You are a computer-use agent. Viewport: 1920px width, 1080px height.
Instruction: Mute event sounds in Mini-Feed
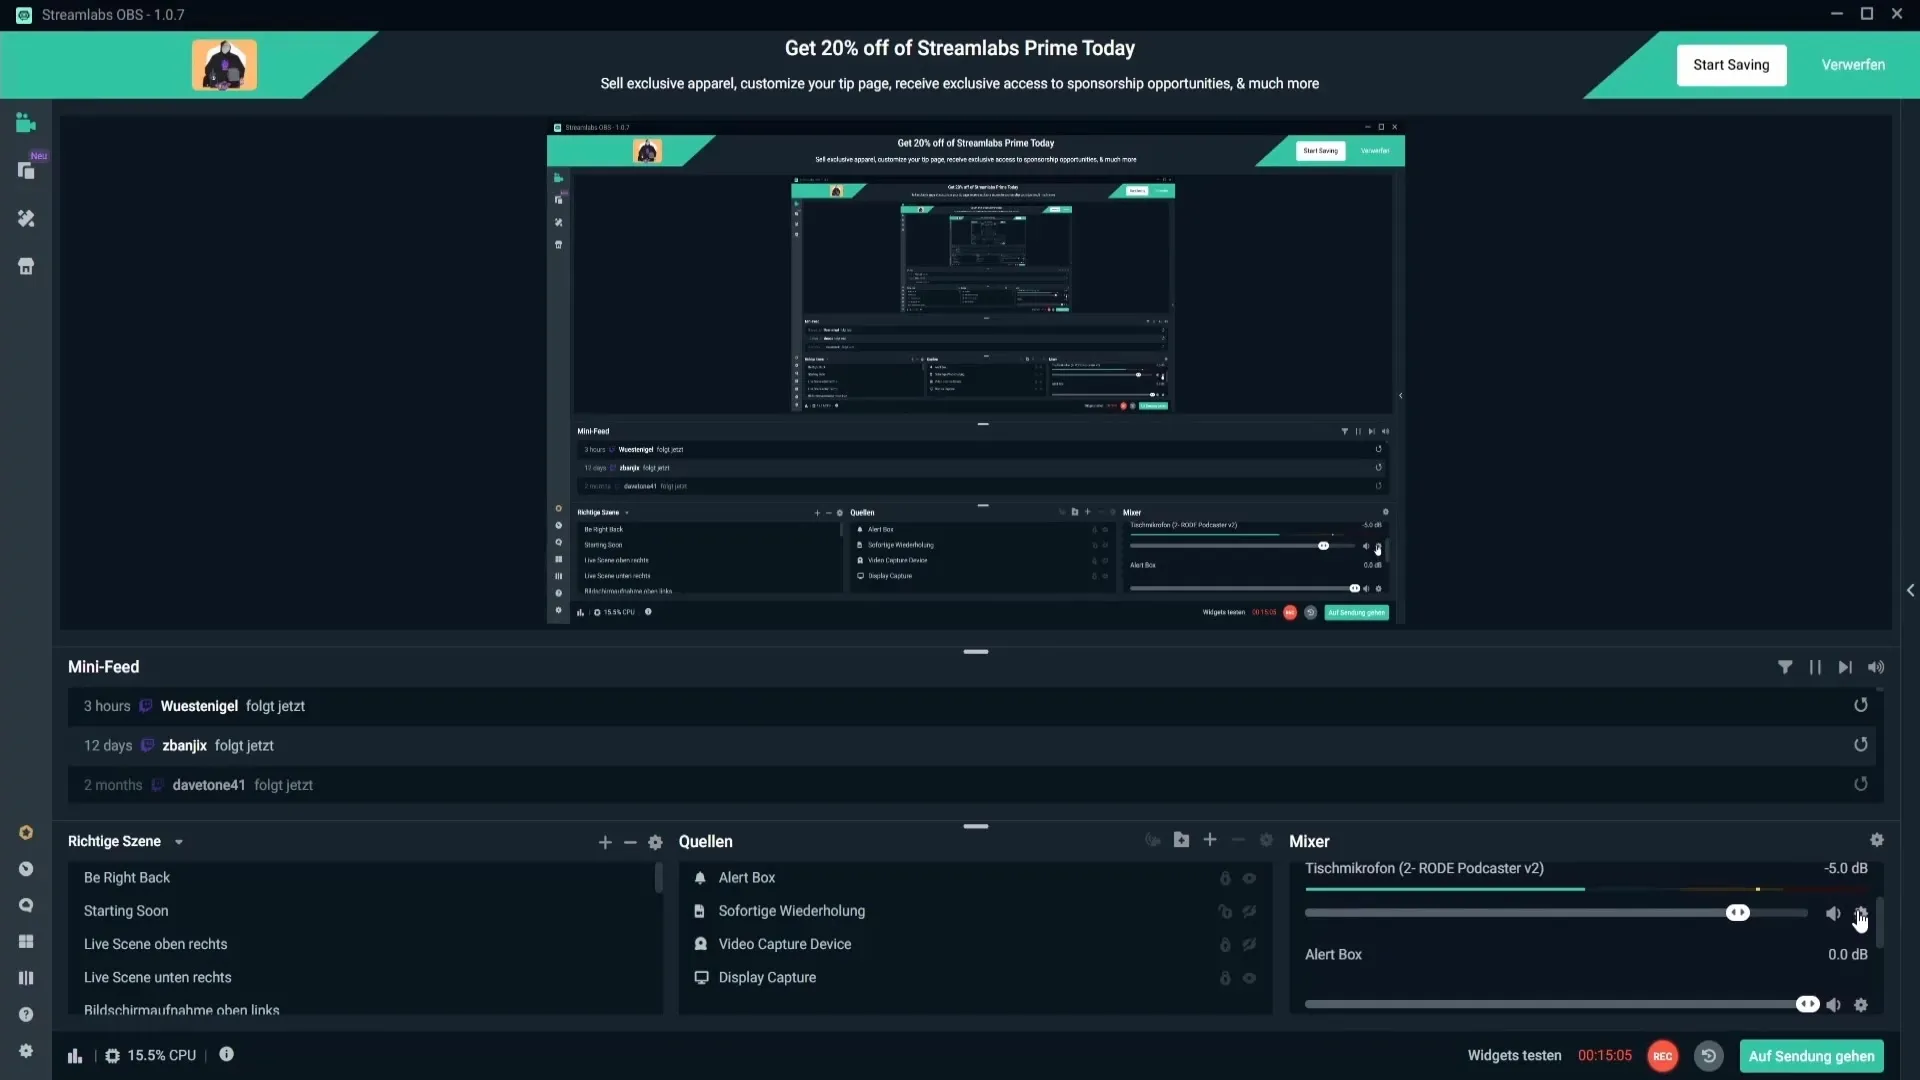1876,667
